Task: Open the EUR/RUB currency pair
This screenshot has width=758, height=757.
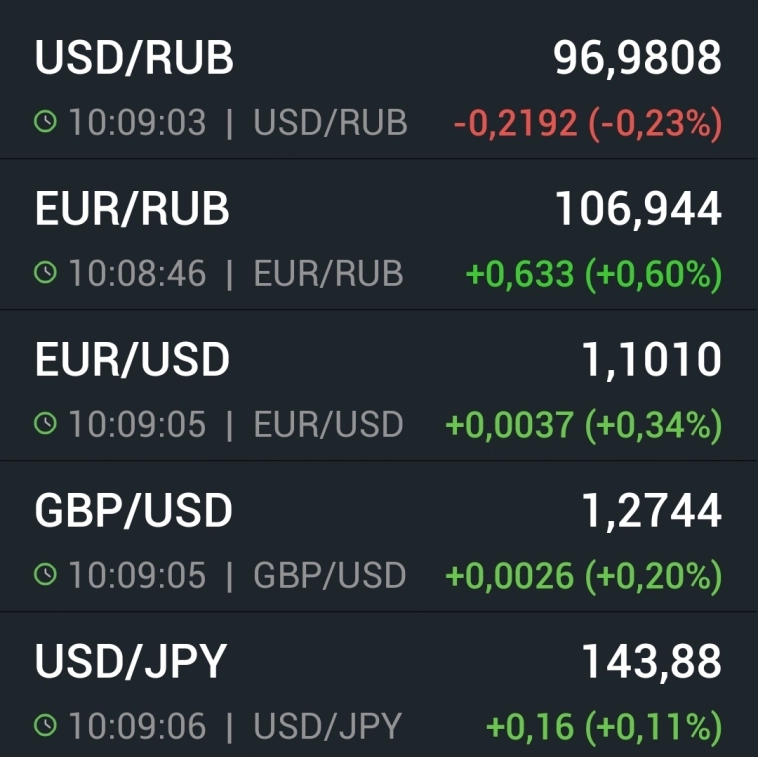Action: click(132, 210)
